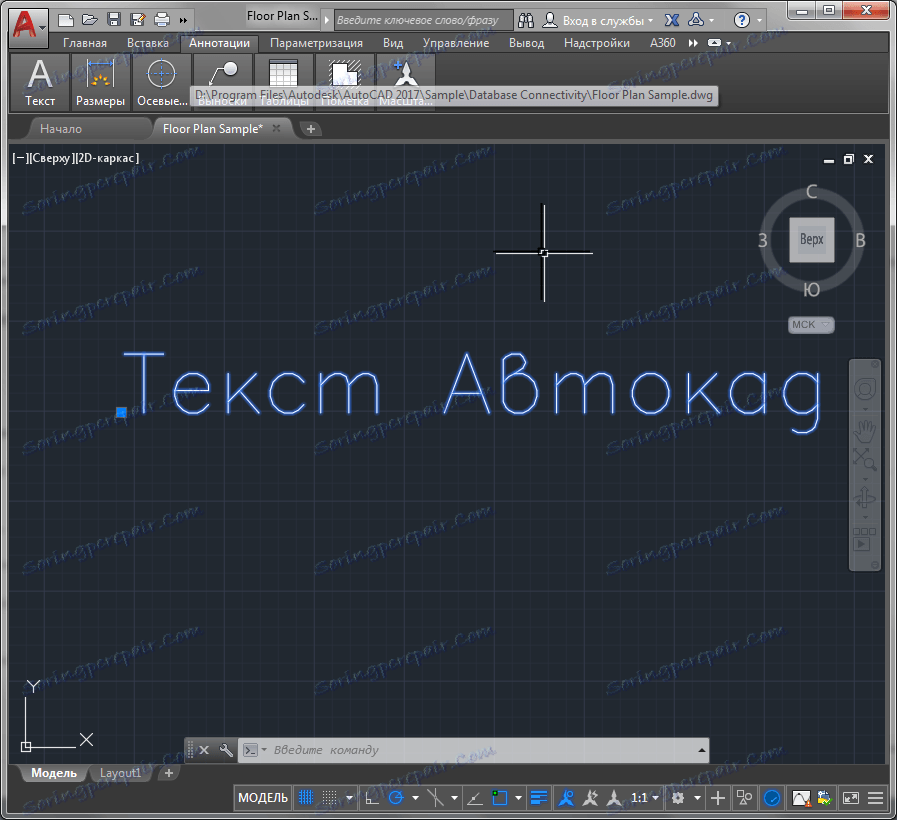
Task: Open the A360 ribbon tab
Action: (x=662, y=43)
